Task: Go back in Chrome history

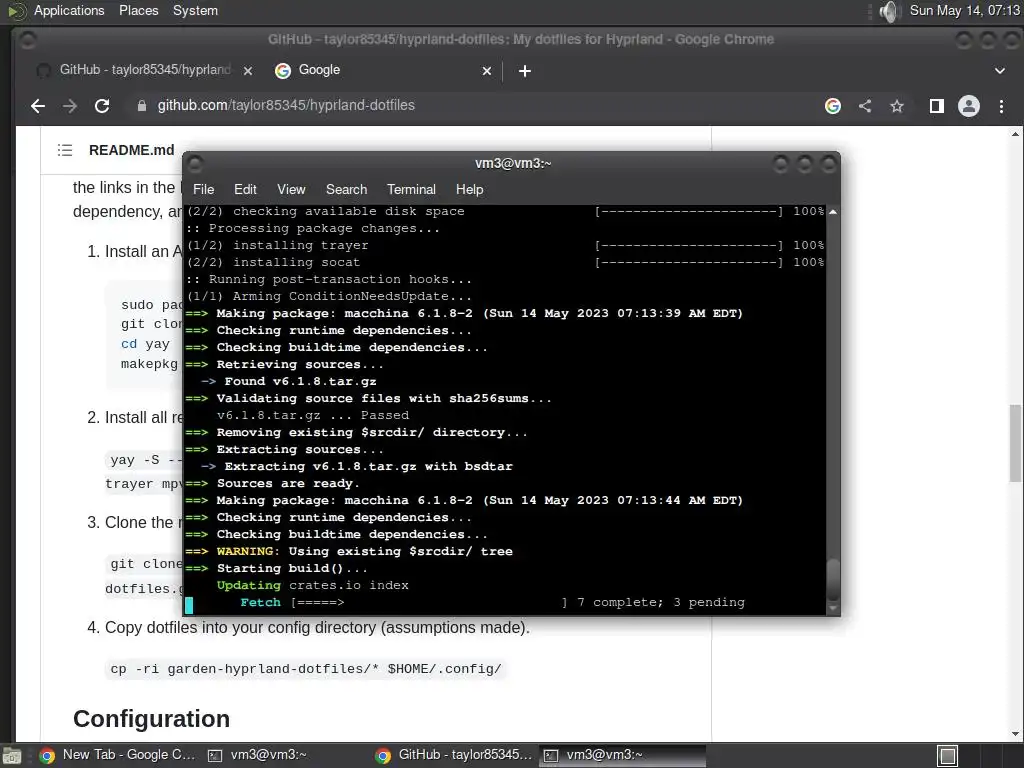Action: (38, 106)
